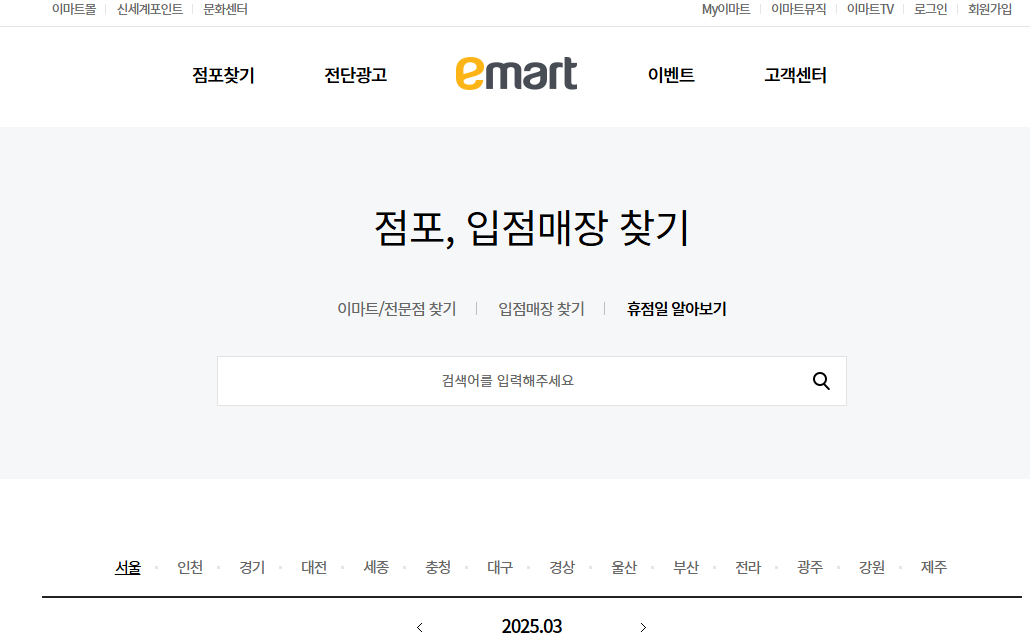The image size is (1030, 641).
Task: Open 점포찾기 main menu
Action: point(223,75)
